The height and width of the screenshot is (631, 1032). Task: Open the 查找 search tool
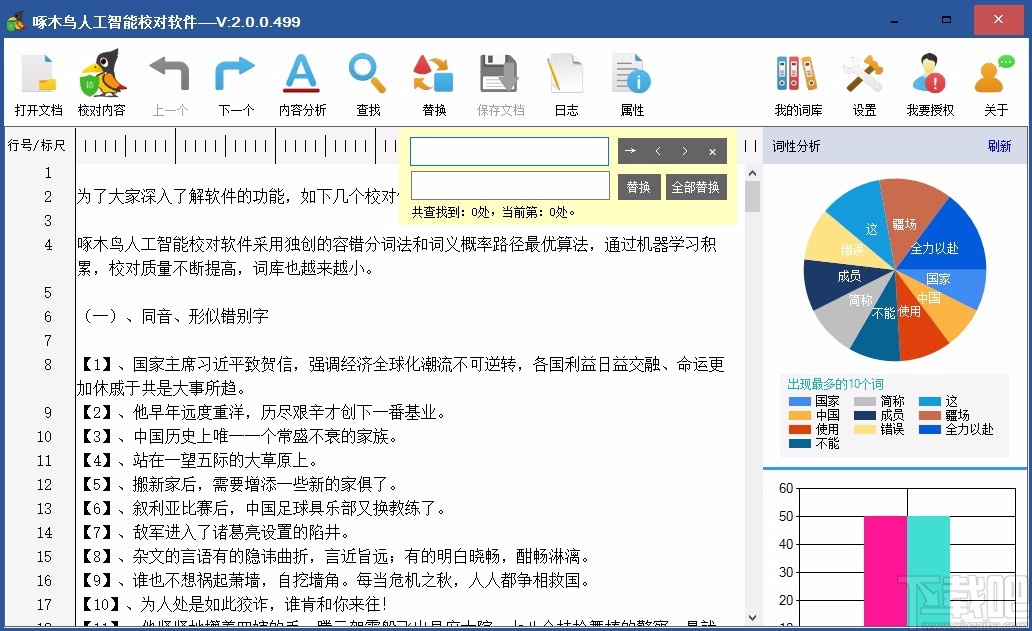click(x=367, y=83)
